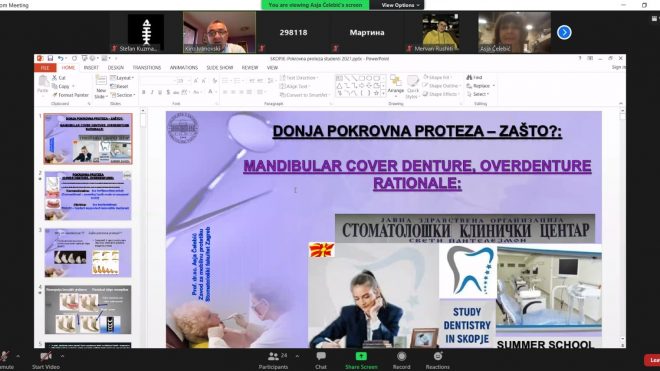This screenshot has height=371, width=660.
Task: Click the Clear Formatting icon
Action: click(215, 80)
